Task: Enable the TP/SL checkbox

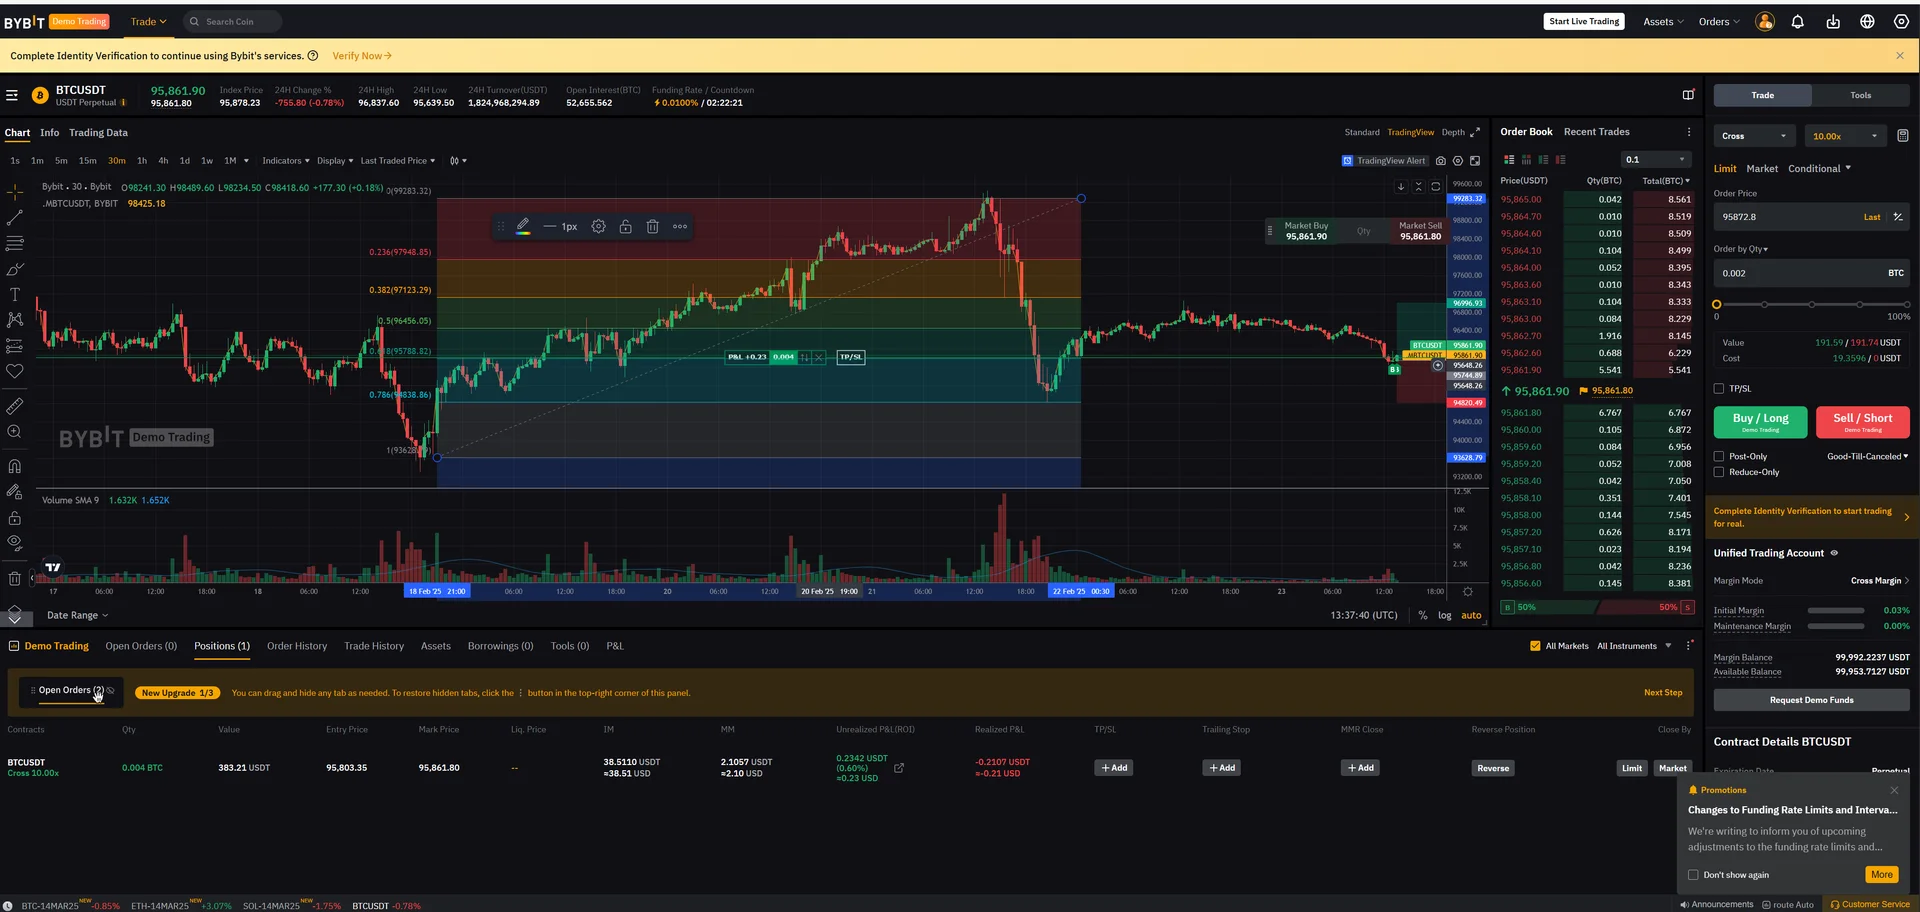Action: (x=1719, y=389)
